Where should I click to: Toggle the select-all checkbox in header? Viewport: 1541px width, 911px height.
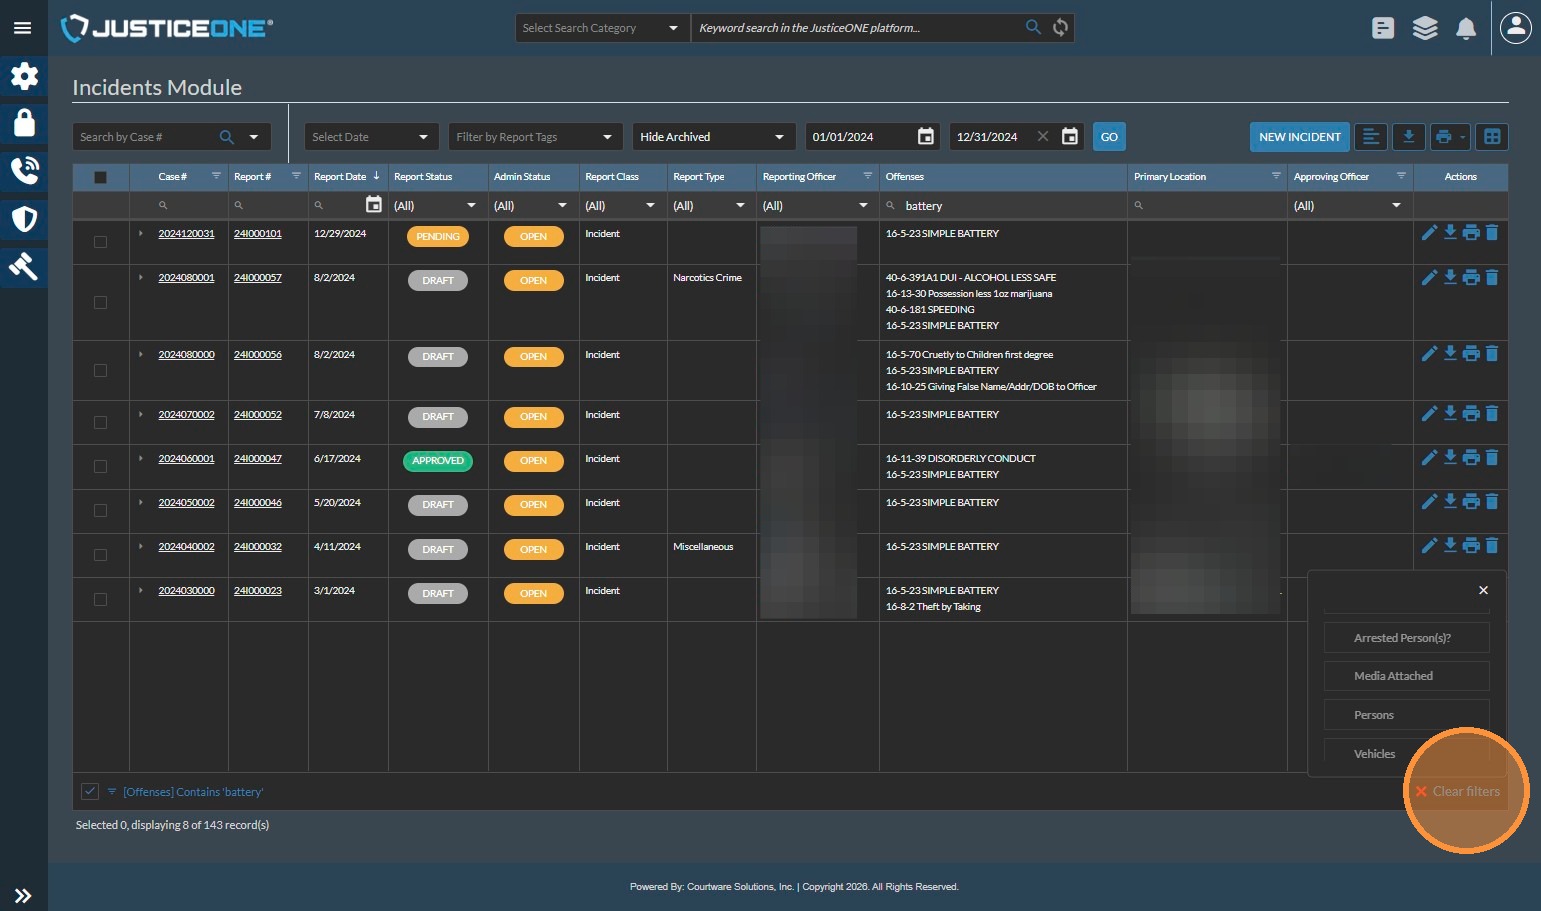point(100,177)
